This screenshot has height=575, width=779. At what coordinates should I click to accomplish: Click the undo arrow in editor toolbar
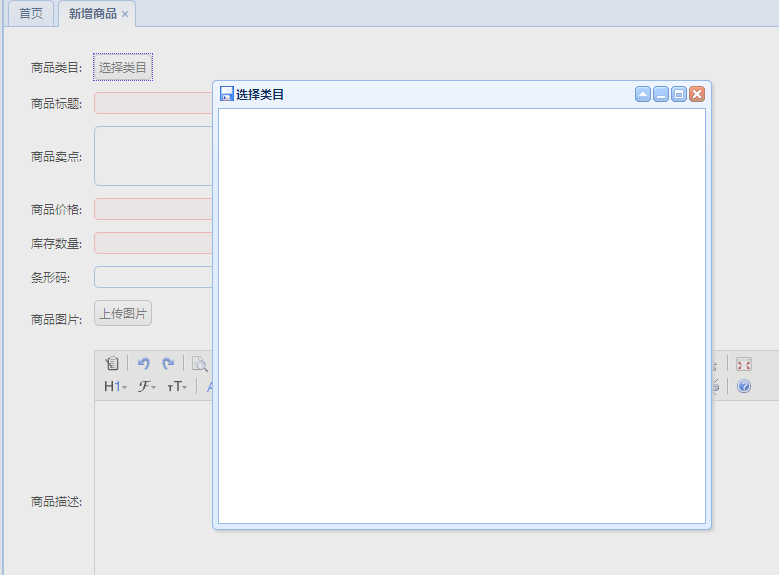tap(143, 364)
